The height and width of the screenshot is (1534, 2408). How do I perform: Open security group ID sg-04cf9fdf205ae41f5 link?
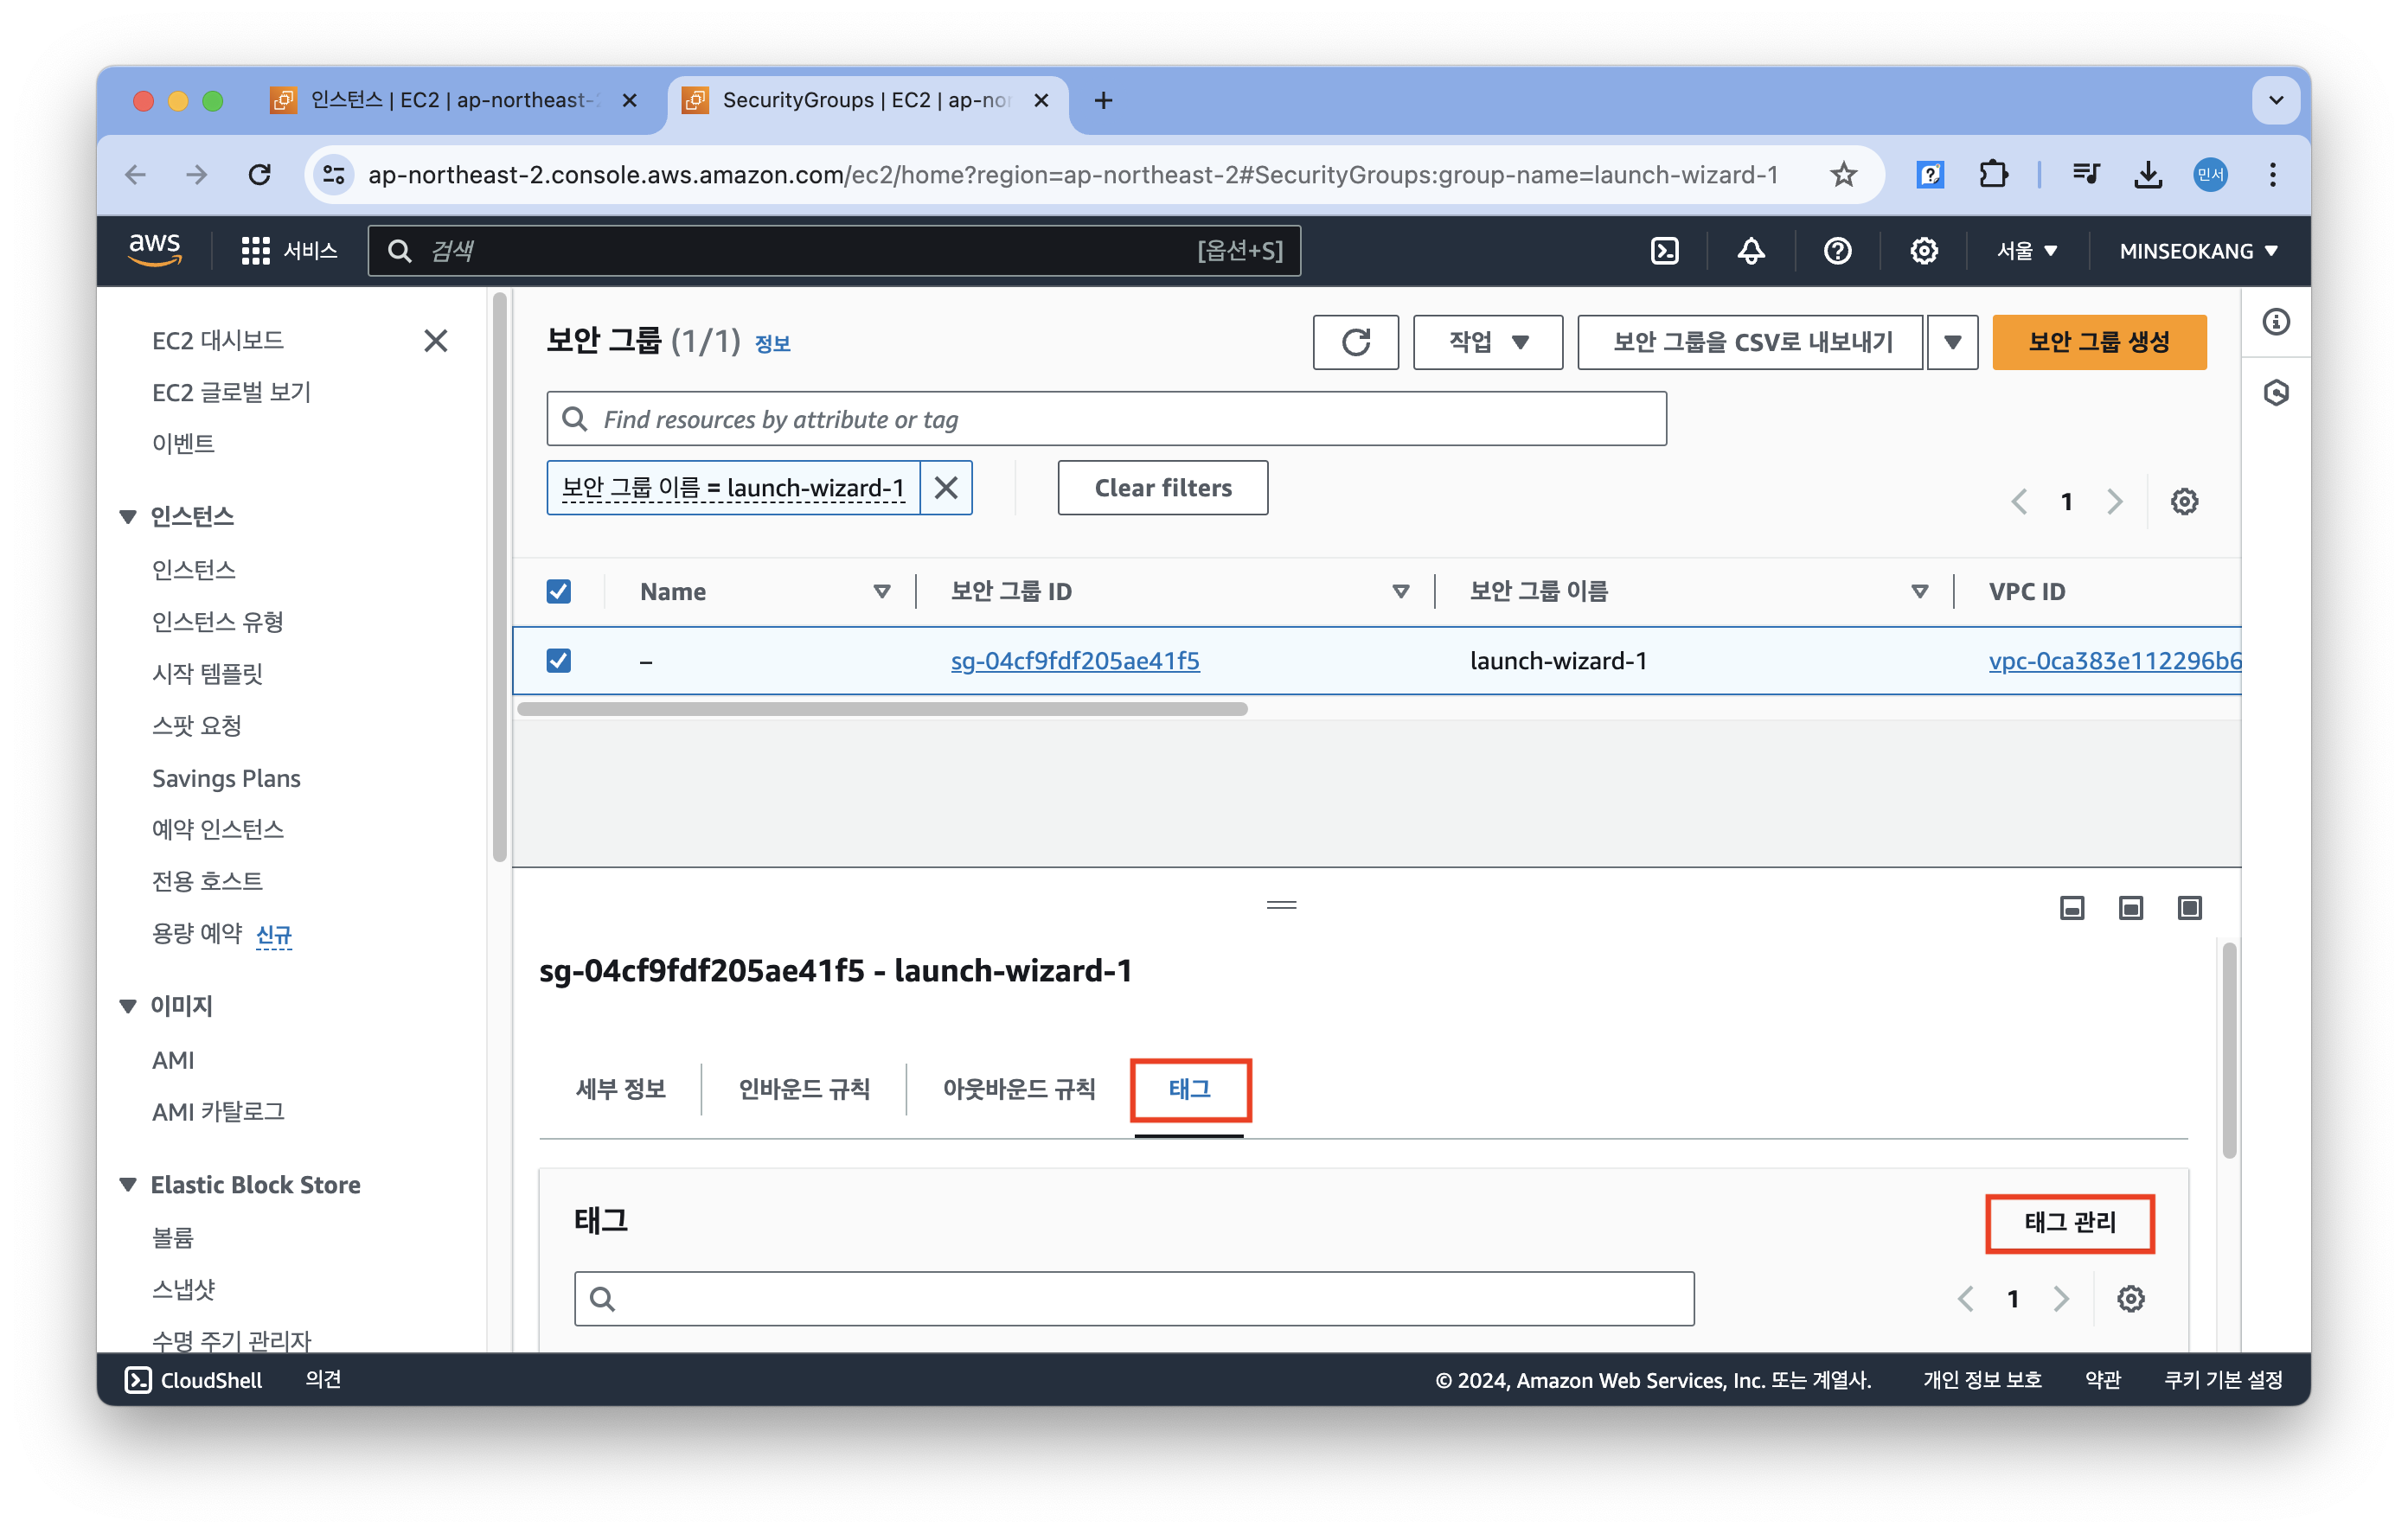coord(1074,661)
